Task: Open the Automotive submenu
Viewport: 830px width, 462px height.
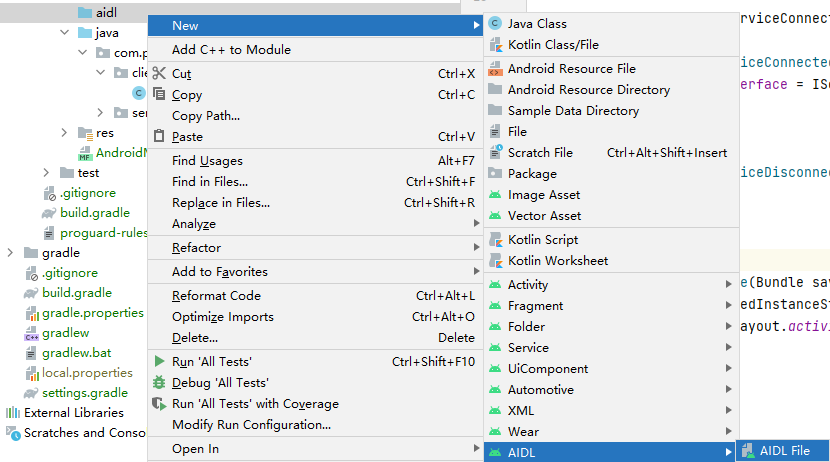Action: point(611,389)
